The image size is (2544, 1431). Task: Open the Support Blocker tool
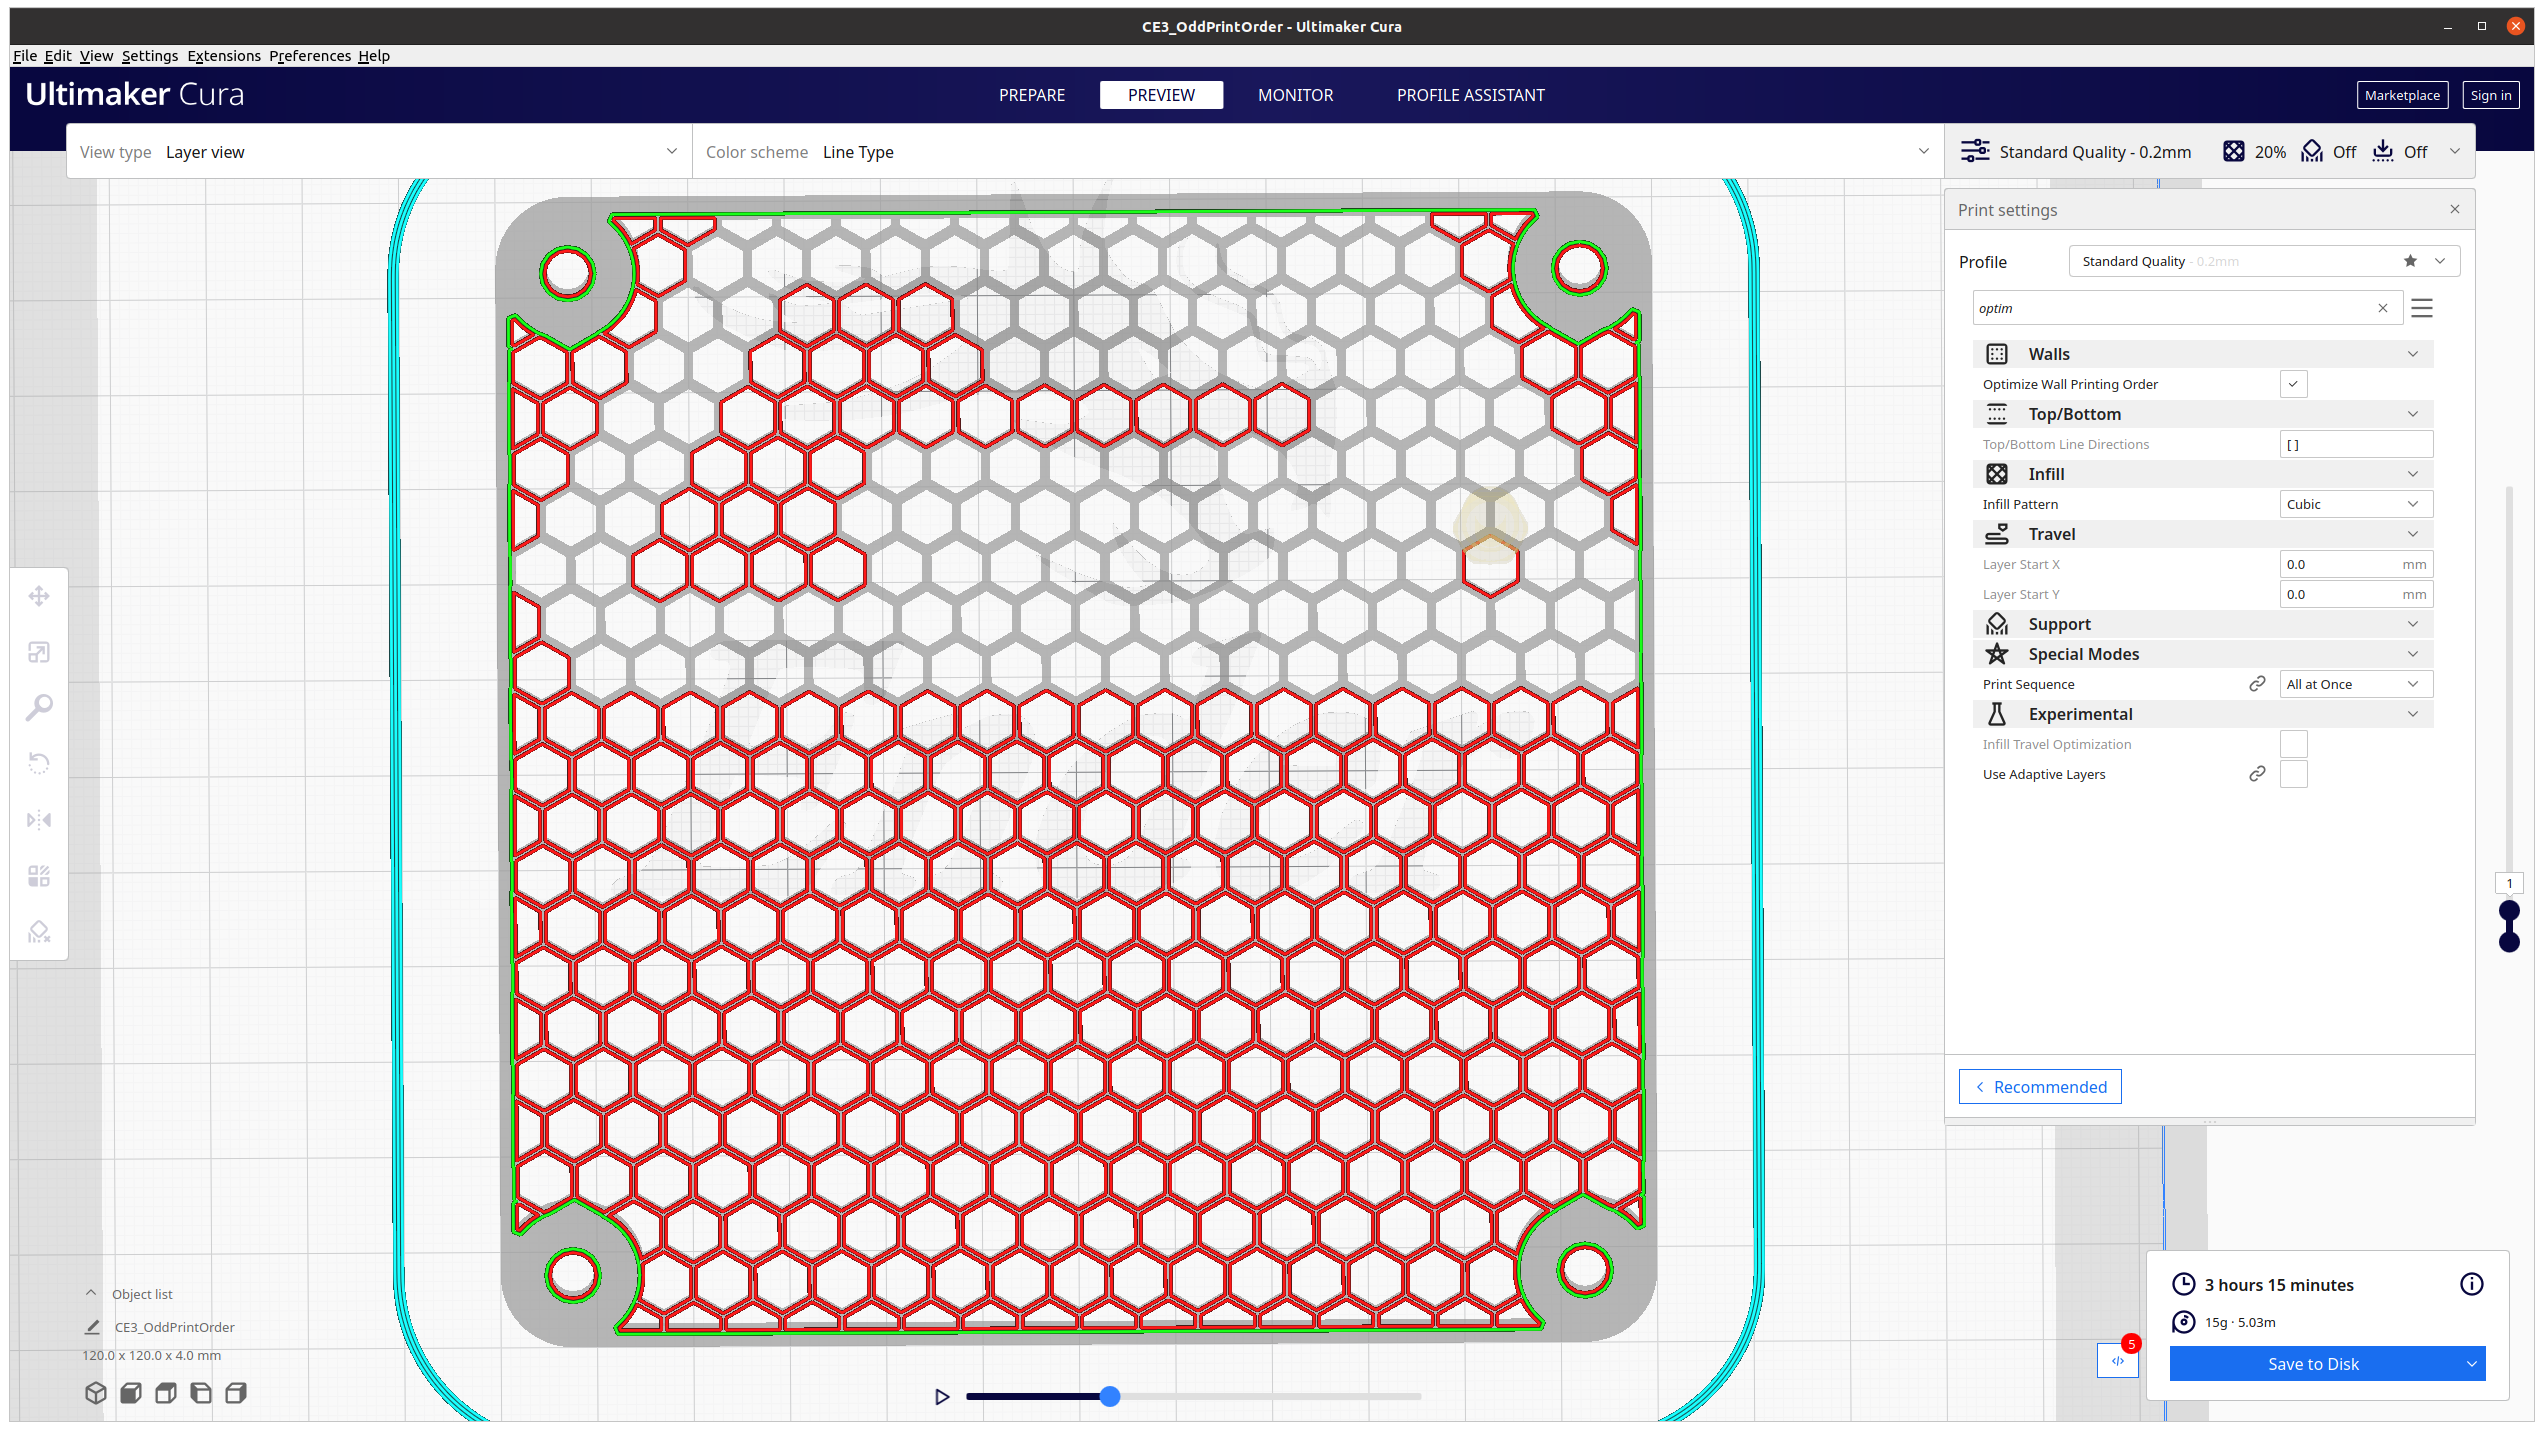tap(39, 932)
